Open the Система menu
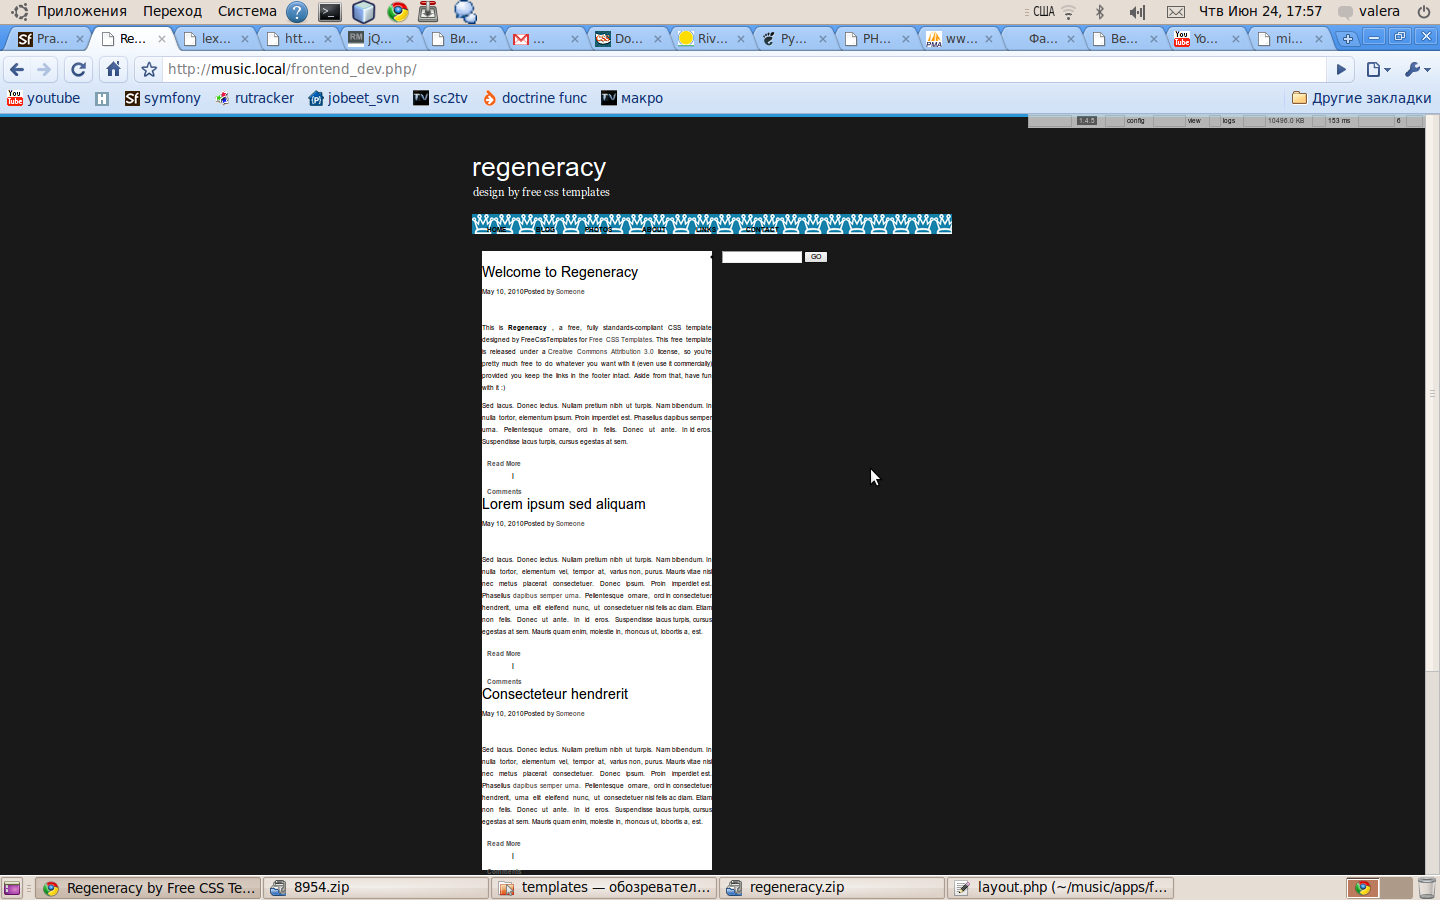The image size is (1440, 900). coord(247,11)
